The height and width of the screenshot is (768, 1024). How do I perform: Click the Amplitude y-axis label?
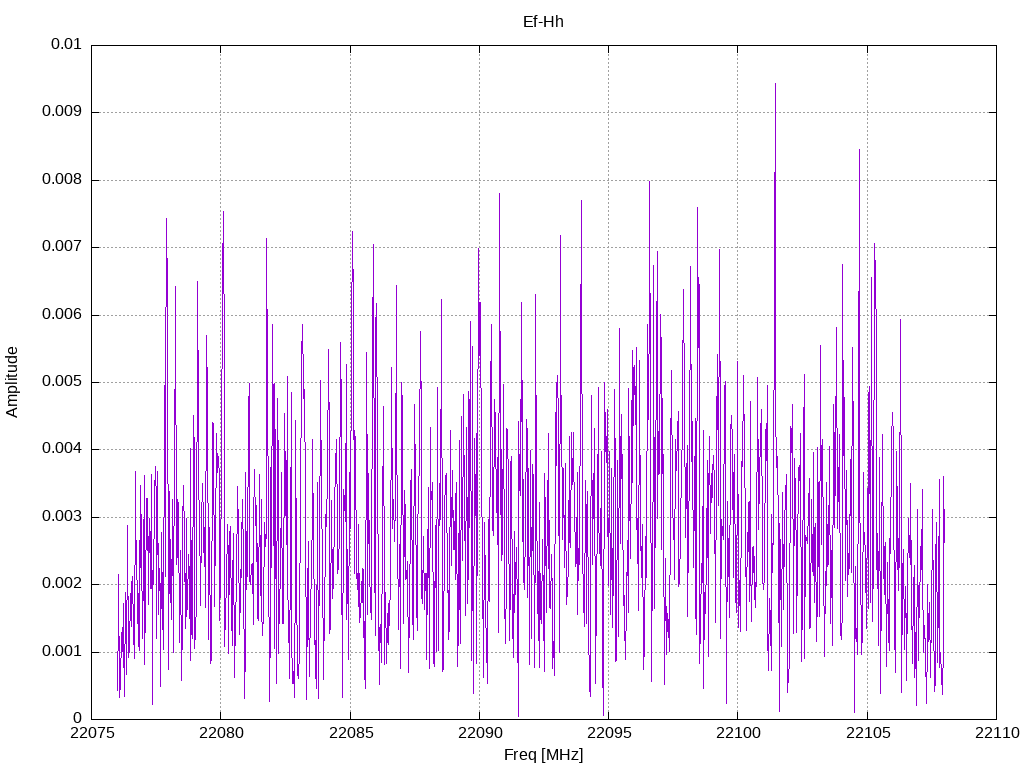[12, 382]
